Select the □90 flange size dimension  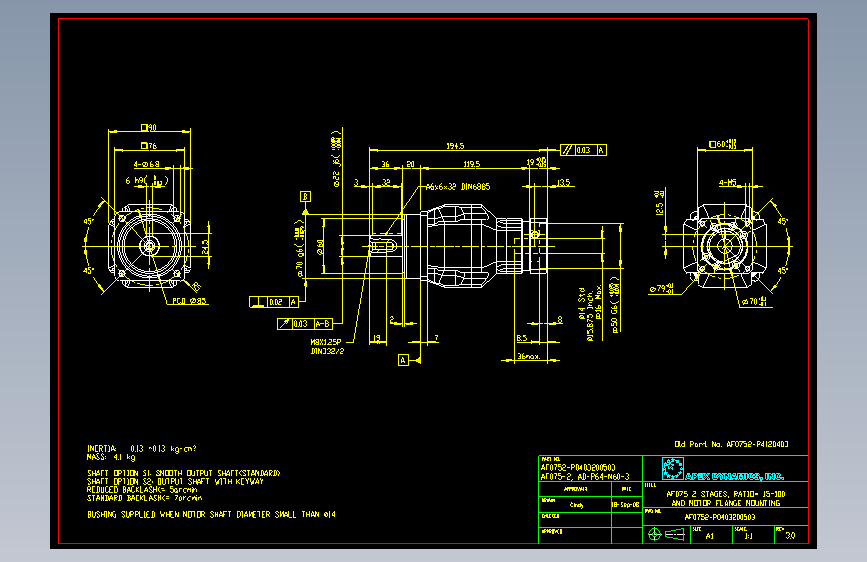[x=148, y=128]
